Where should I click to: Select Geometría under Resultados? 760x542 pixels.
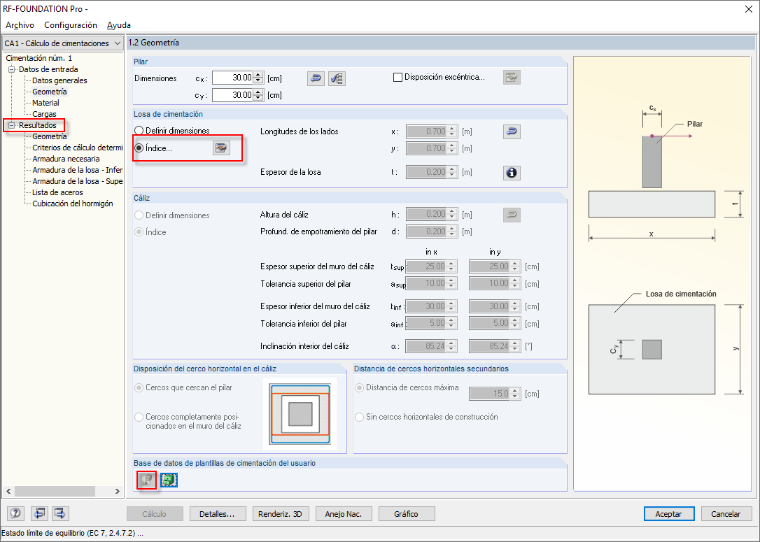pyautogui.click(x=49, y=136)
